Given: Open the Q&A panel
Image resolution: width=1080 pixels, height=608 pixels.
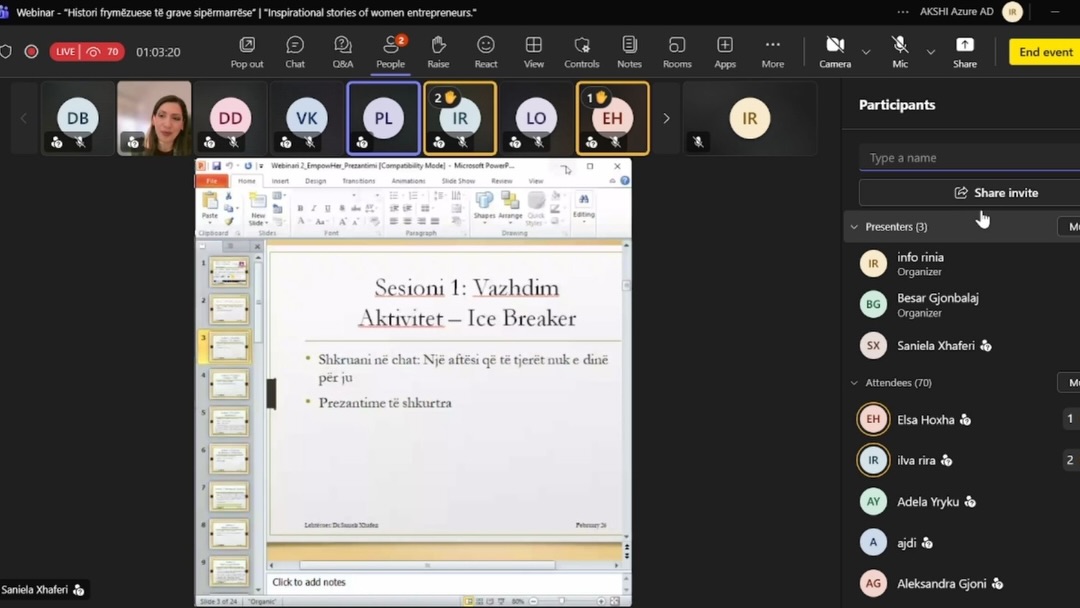Looking at the screenshot, I should point(342,52).
